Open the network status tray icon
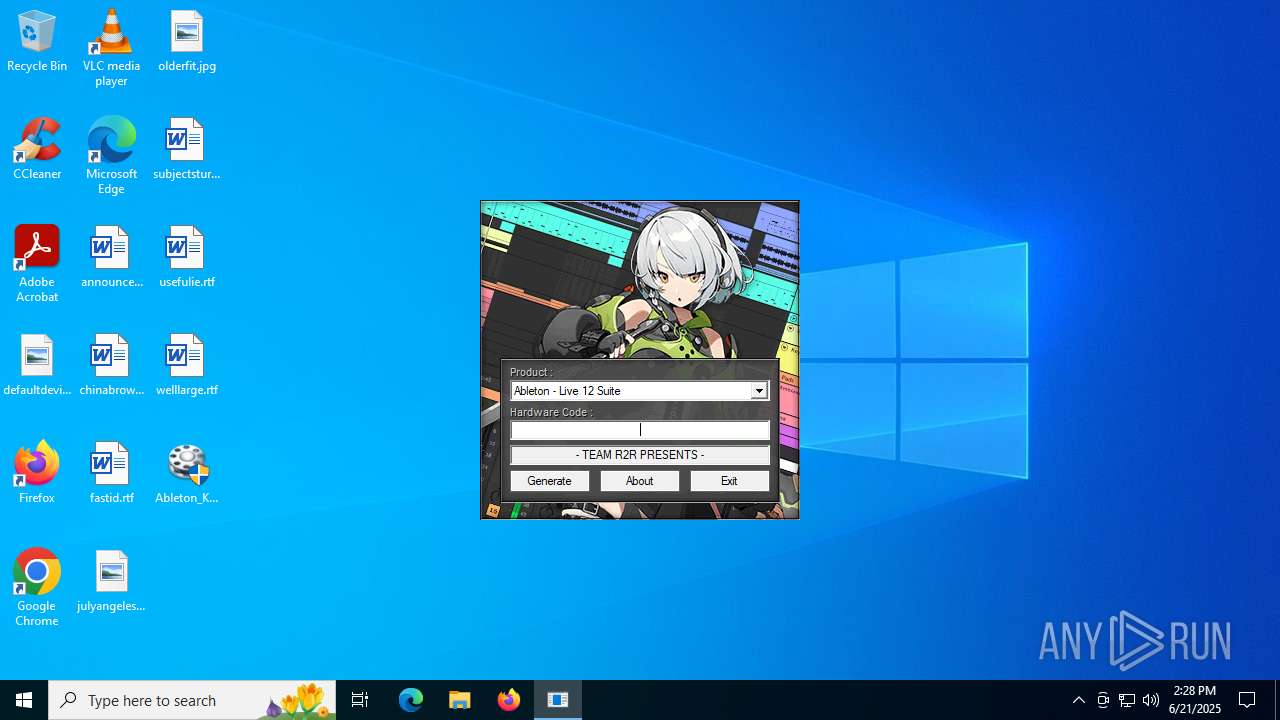 [1127, 700]
